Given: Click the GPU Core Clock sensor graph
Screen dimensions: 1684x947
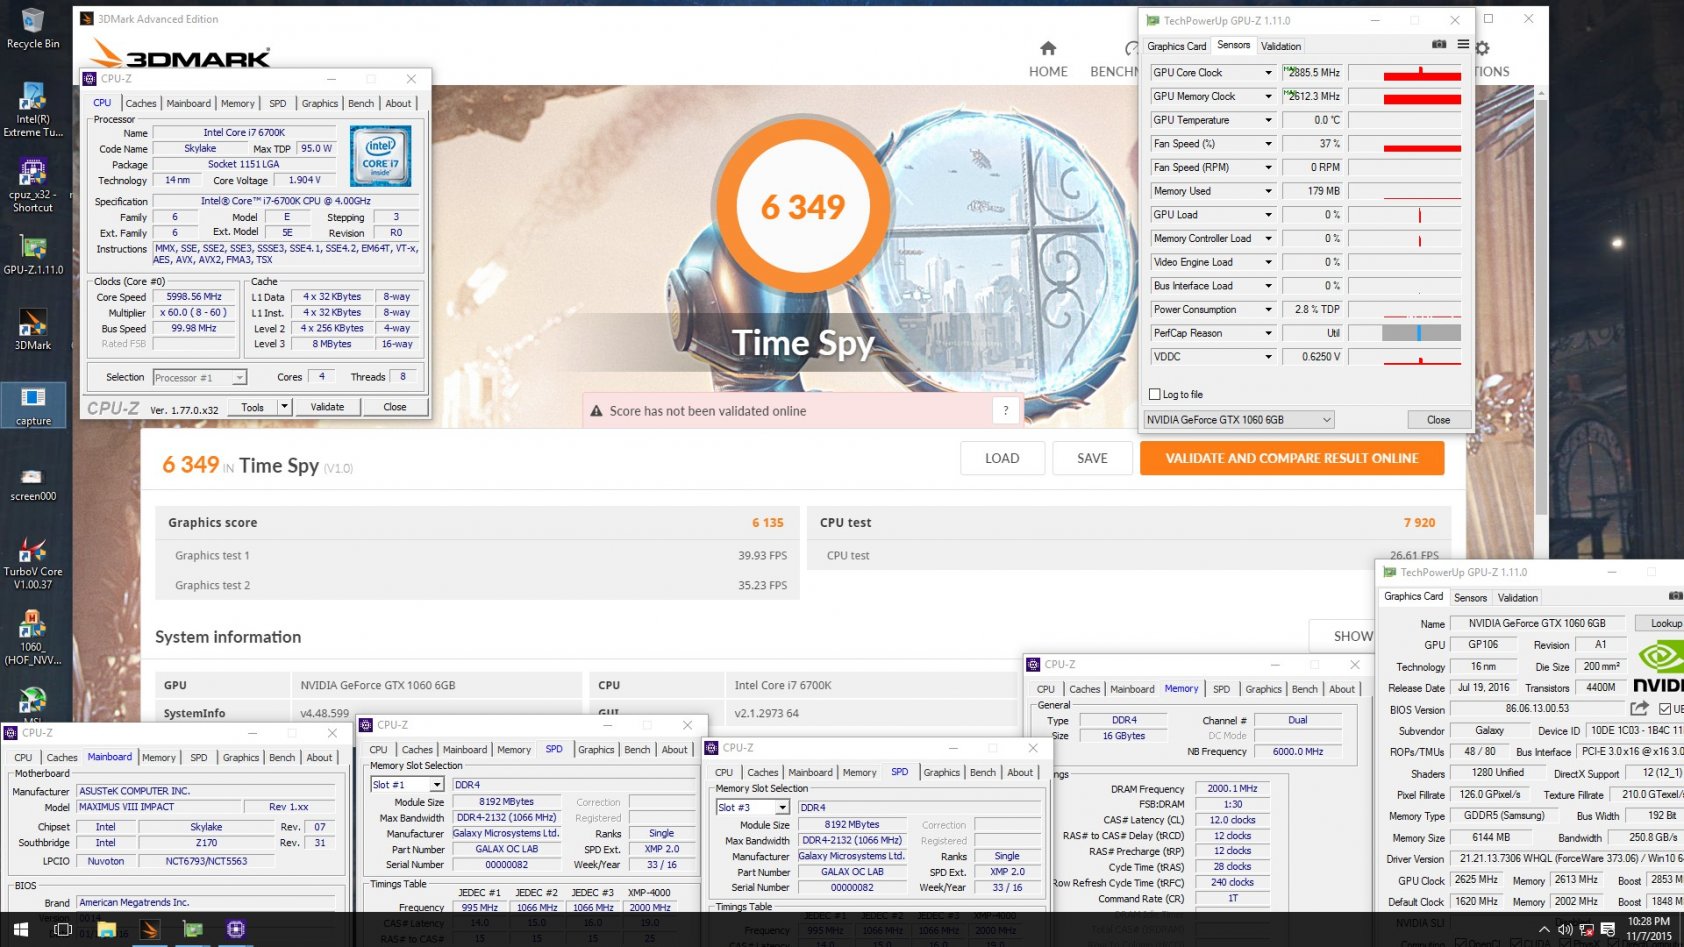Looking at the screenshot, I should pyautogui.click(x=1405, y=73).
